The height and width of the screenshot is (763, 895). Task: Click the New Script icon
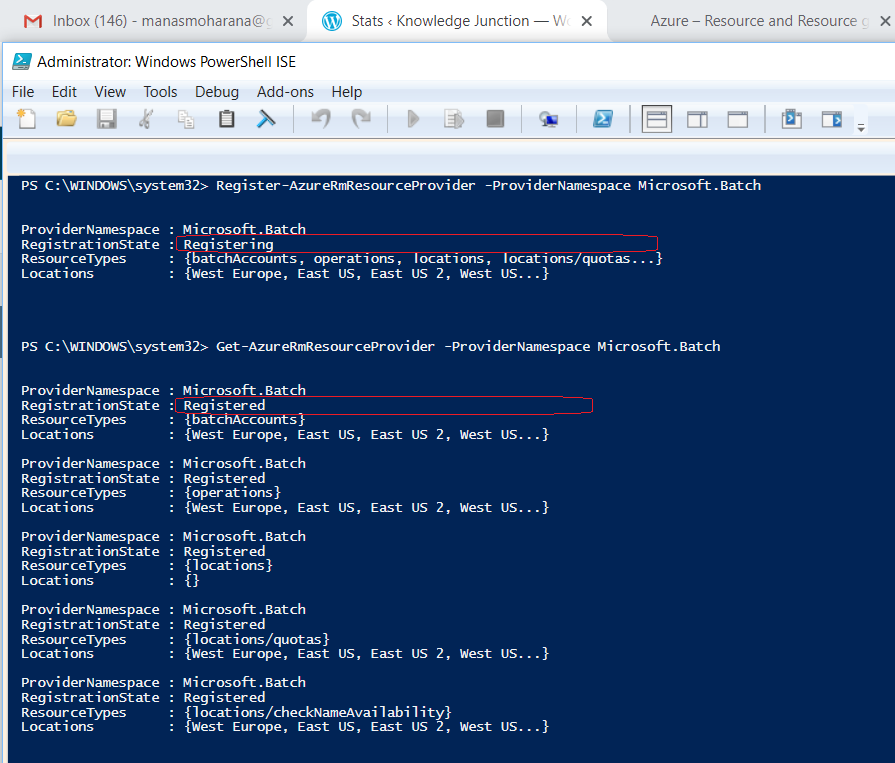(27, 119)
